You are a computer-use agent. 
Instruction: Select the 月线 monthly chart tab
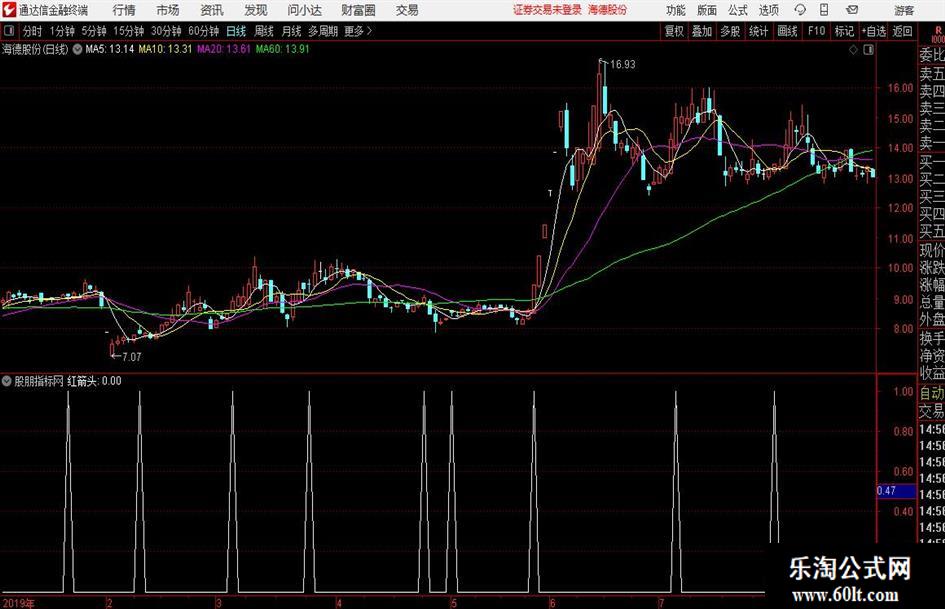[291, 31]
